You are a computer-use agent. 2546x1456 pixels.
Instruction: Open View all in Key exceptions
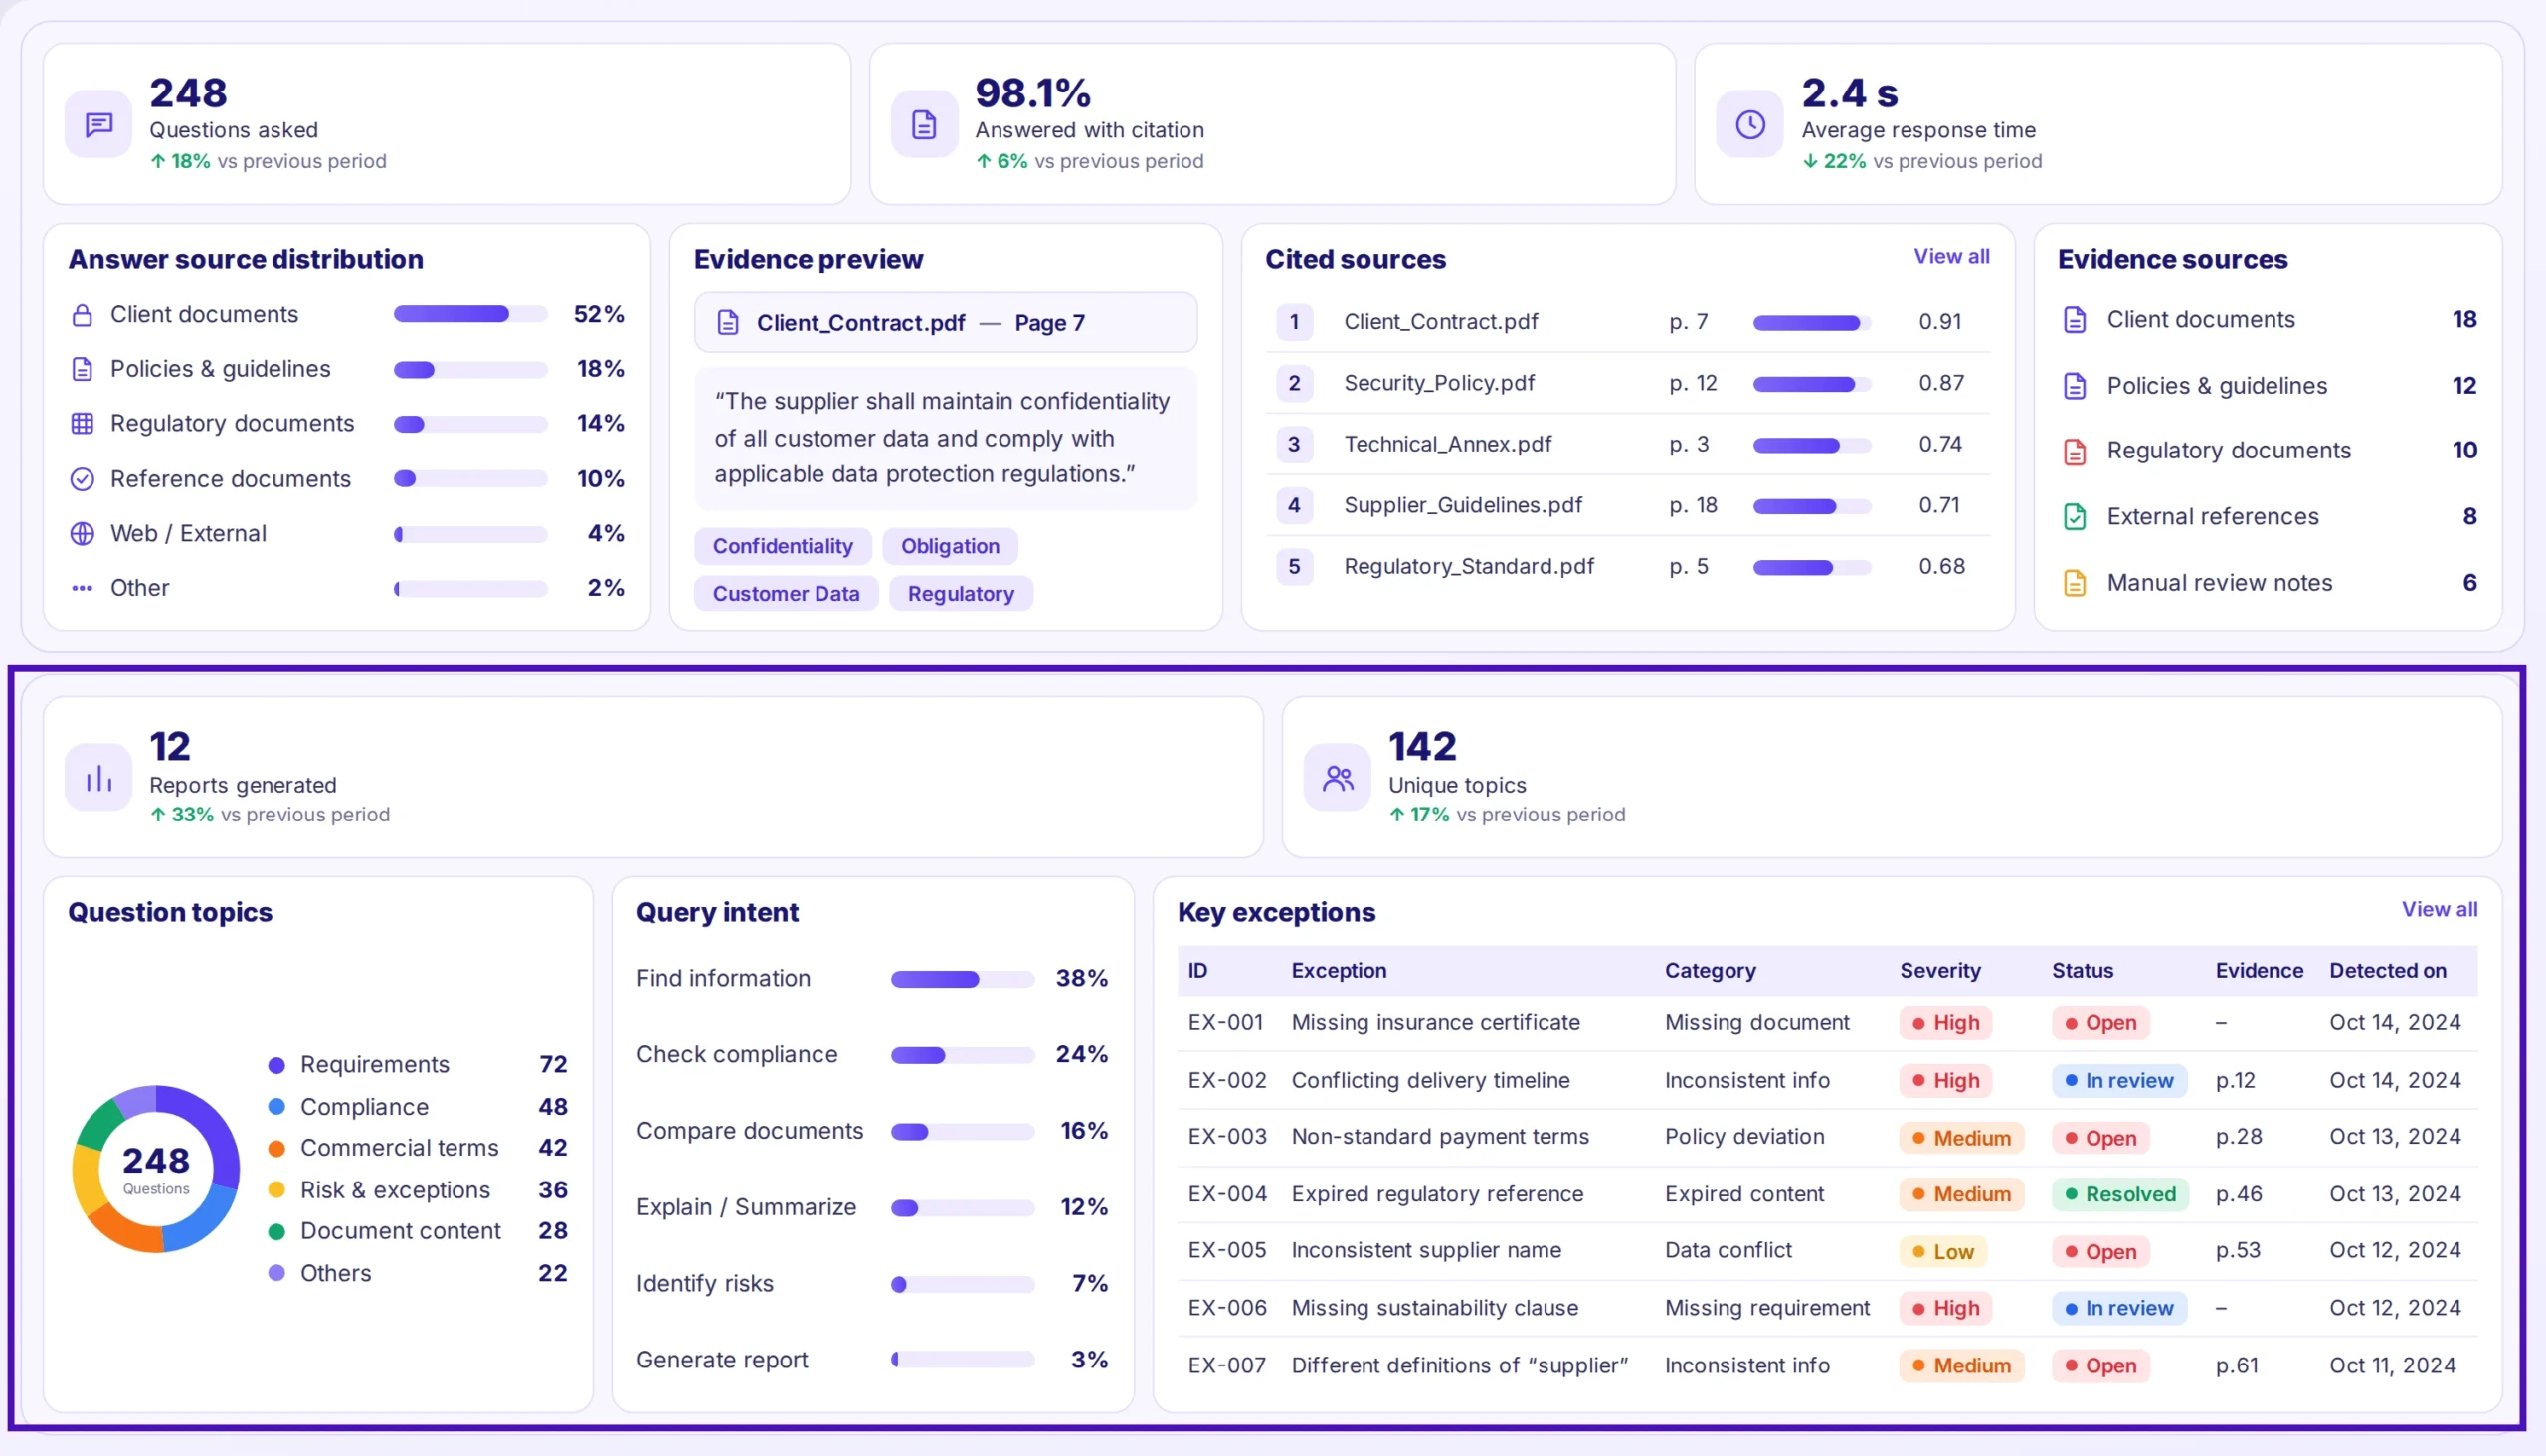2439,909
